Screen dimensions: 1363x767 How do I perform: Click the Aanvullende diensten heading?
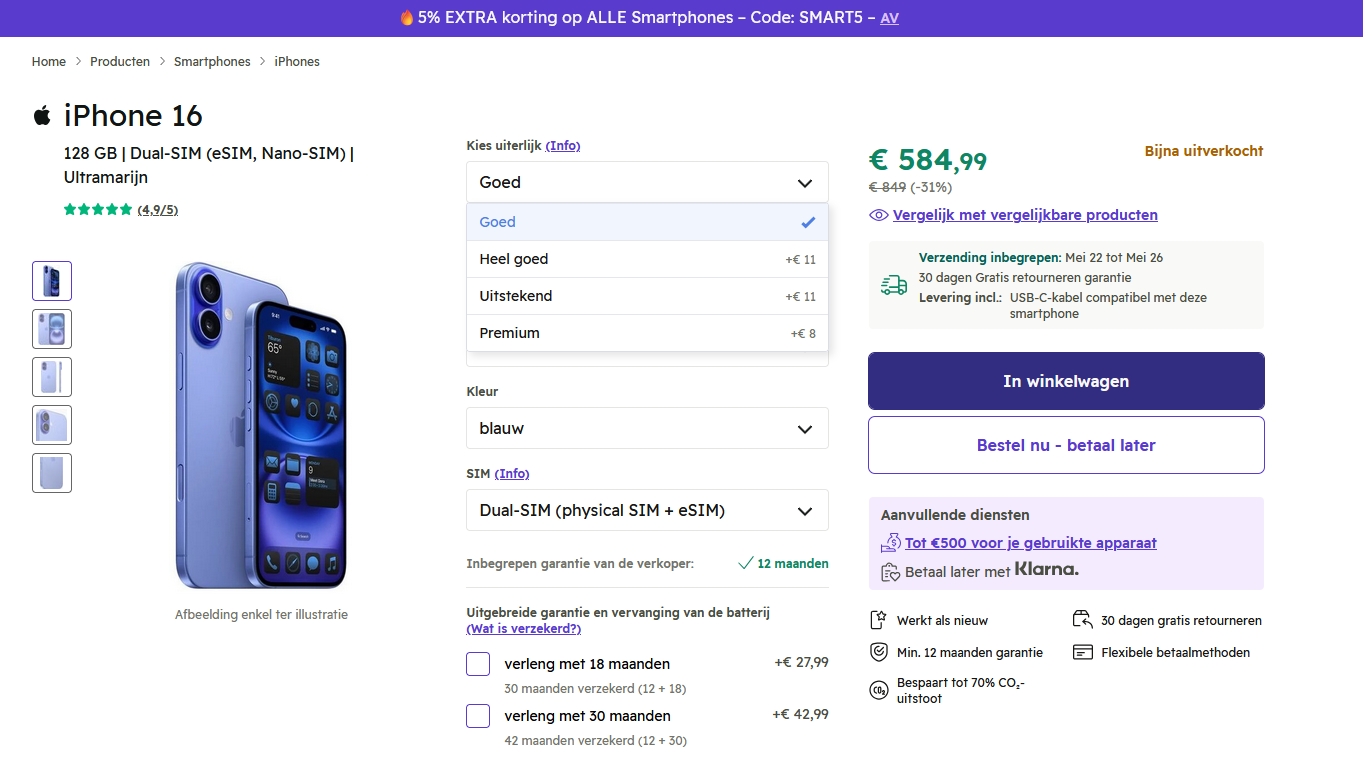[955, 516]
